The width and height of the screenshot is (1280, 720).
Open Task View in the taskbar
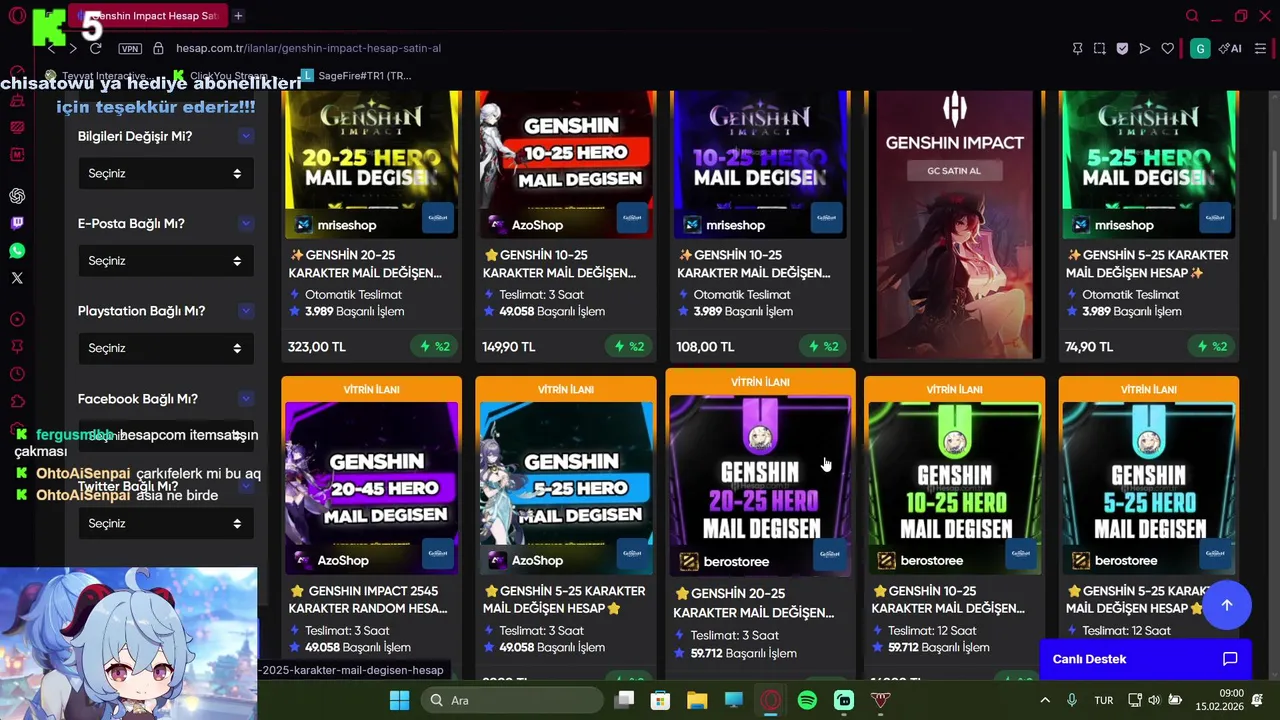624,700
